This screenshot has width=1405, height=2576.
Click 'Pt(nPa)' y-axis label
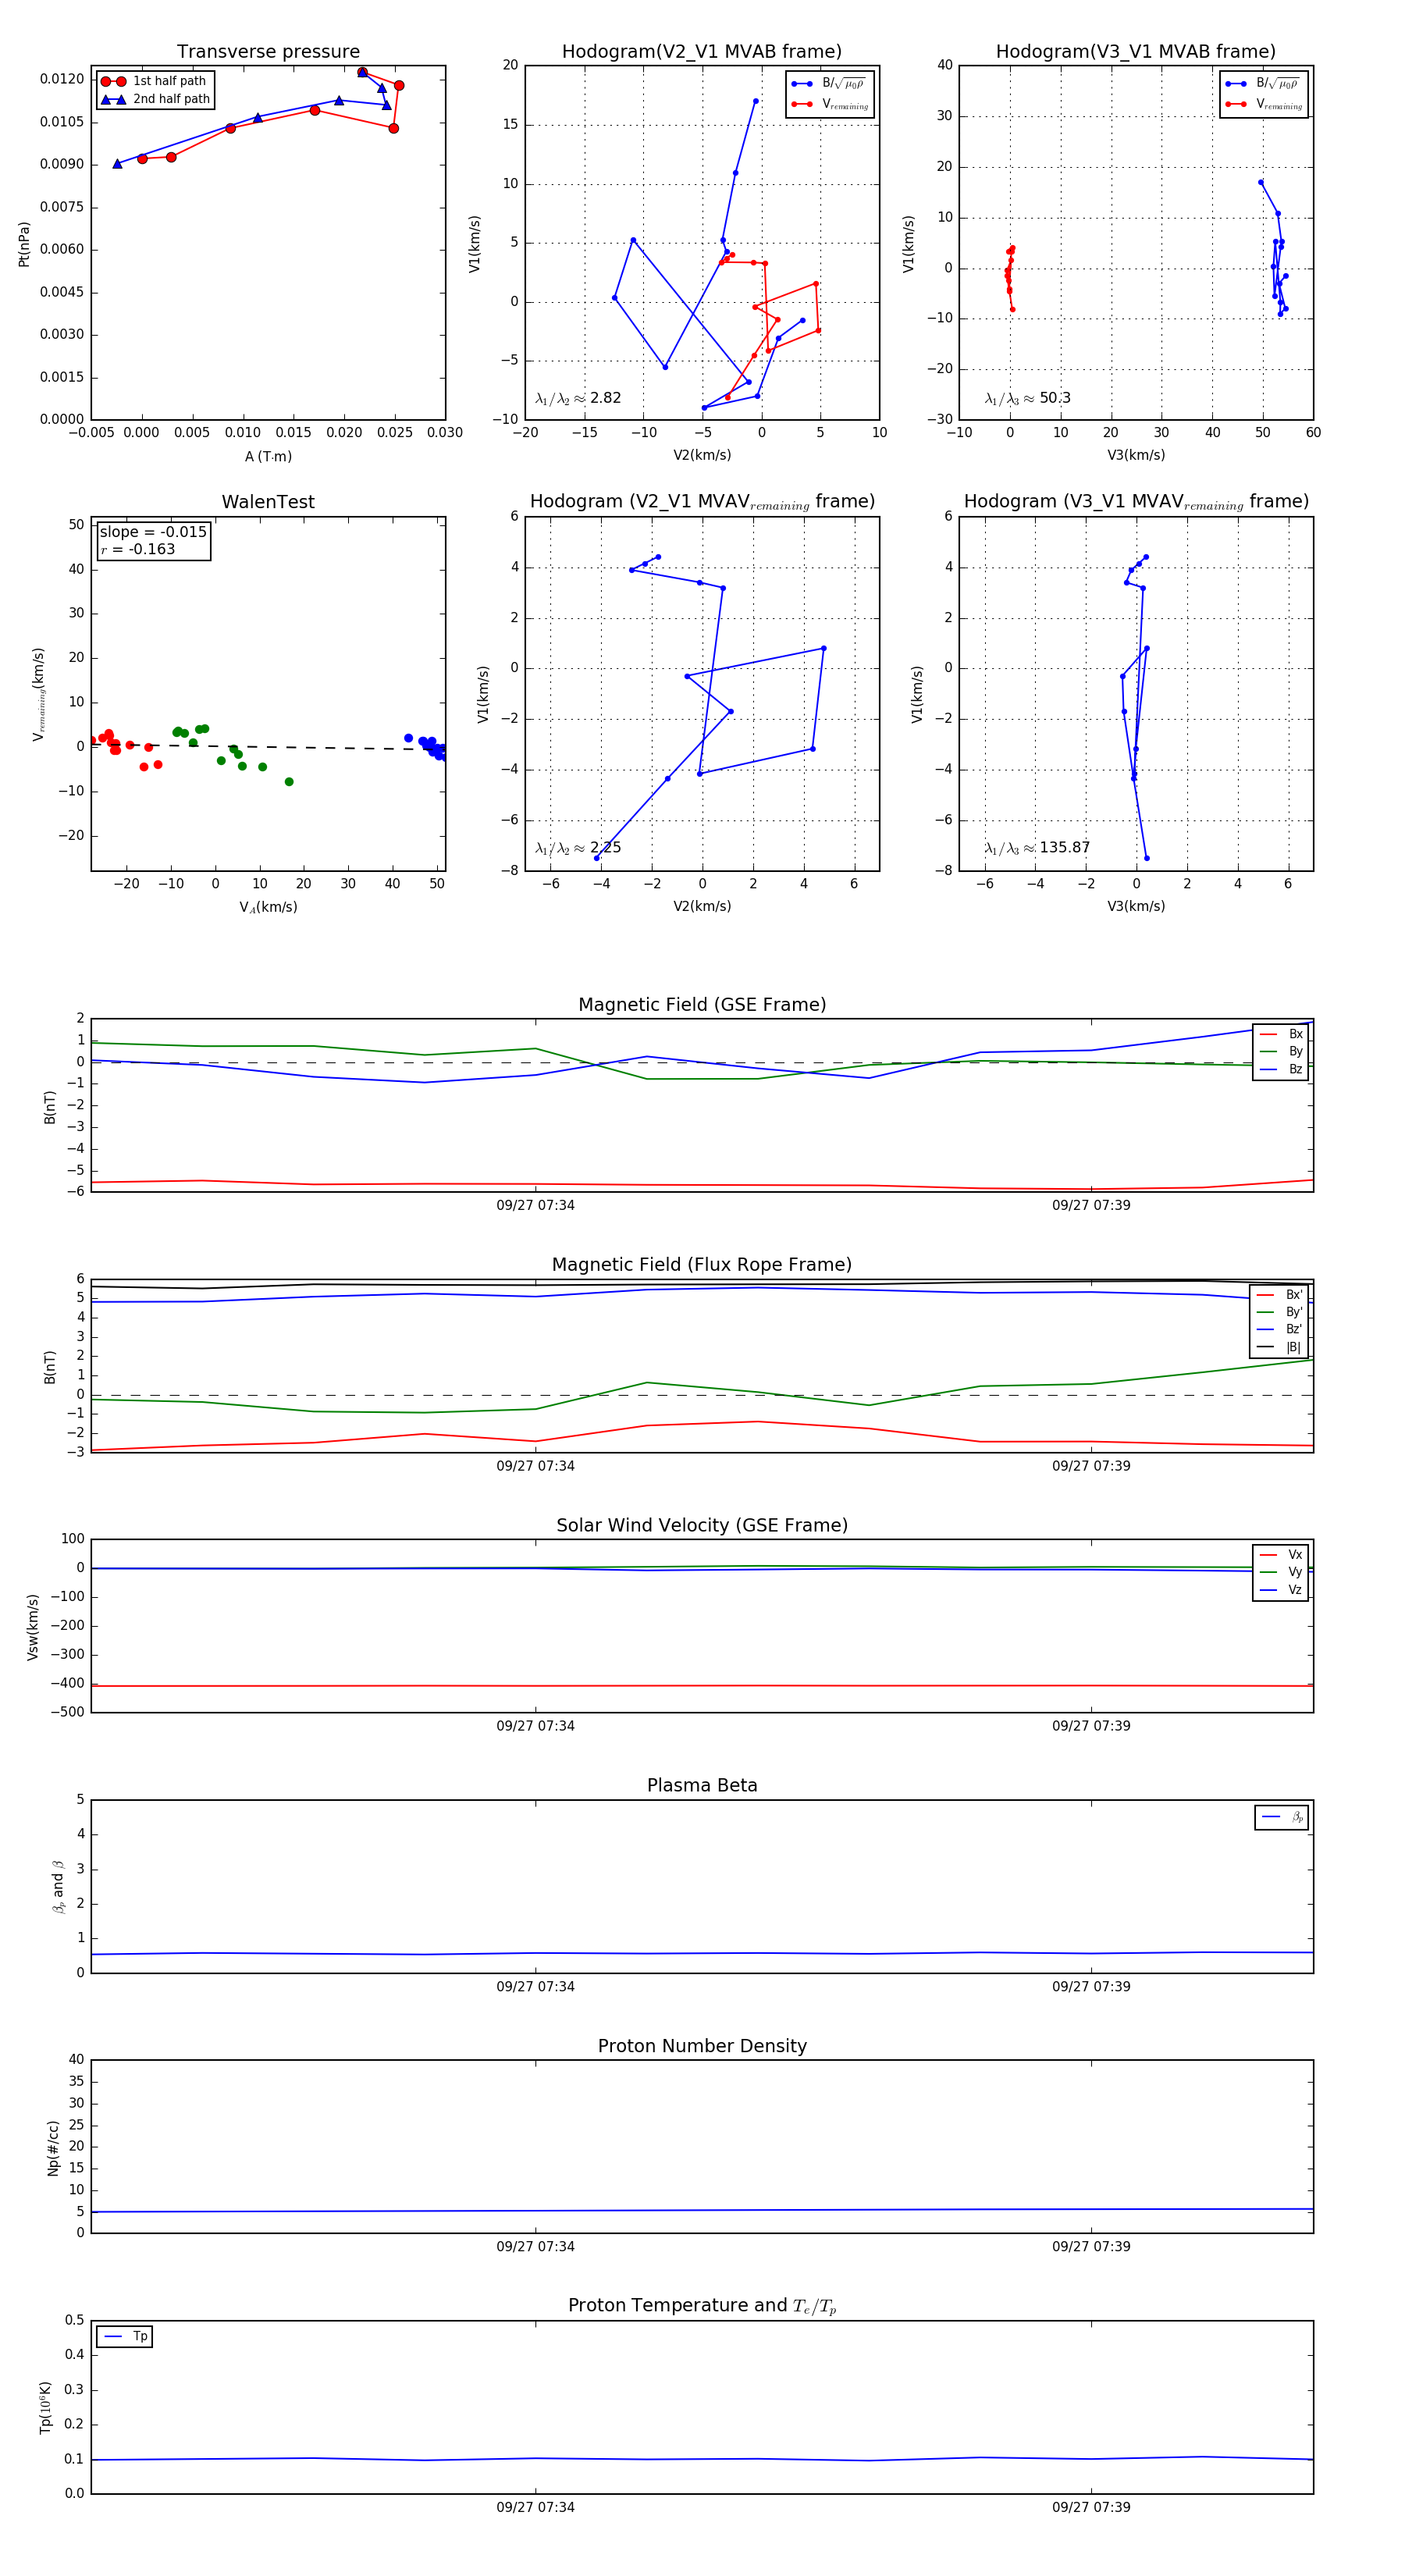click(x=24, y=243)
